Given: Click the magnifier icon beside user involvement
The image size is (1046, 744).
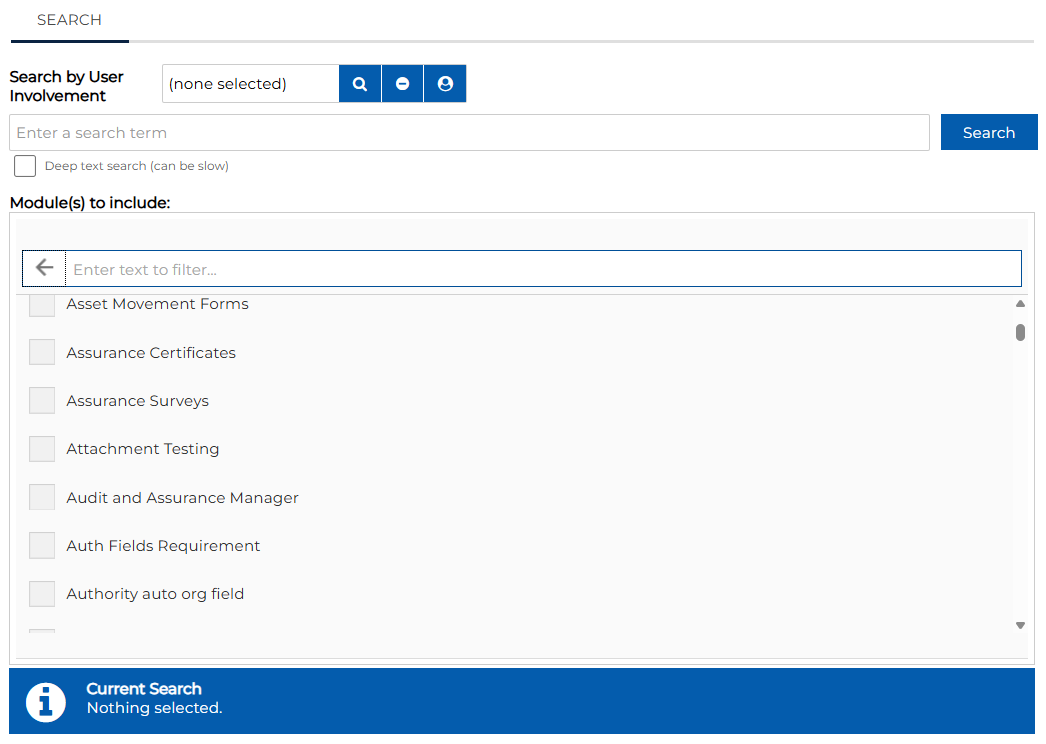Looking at the screenshot, I should [x=360, y=84].
